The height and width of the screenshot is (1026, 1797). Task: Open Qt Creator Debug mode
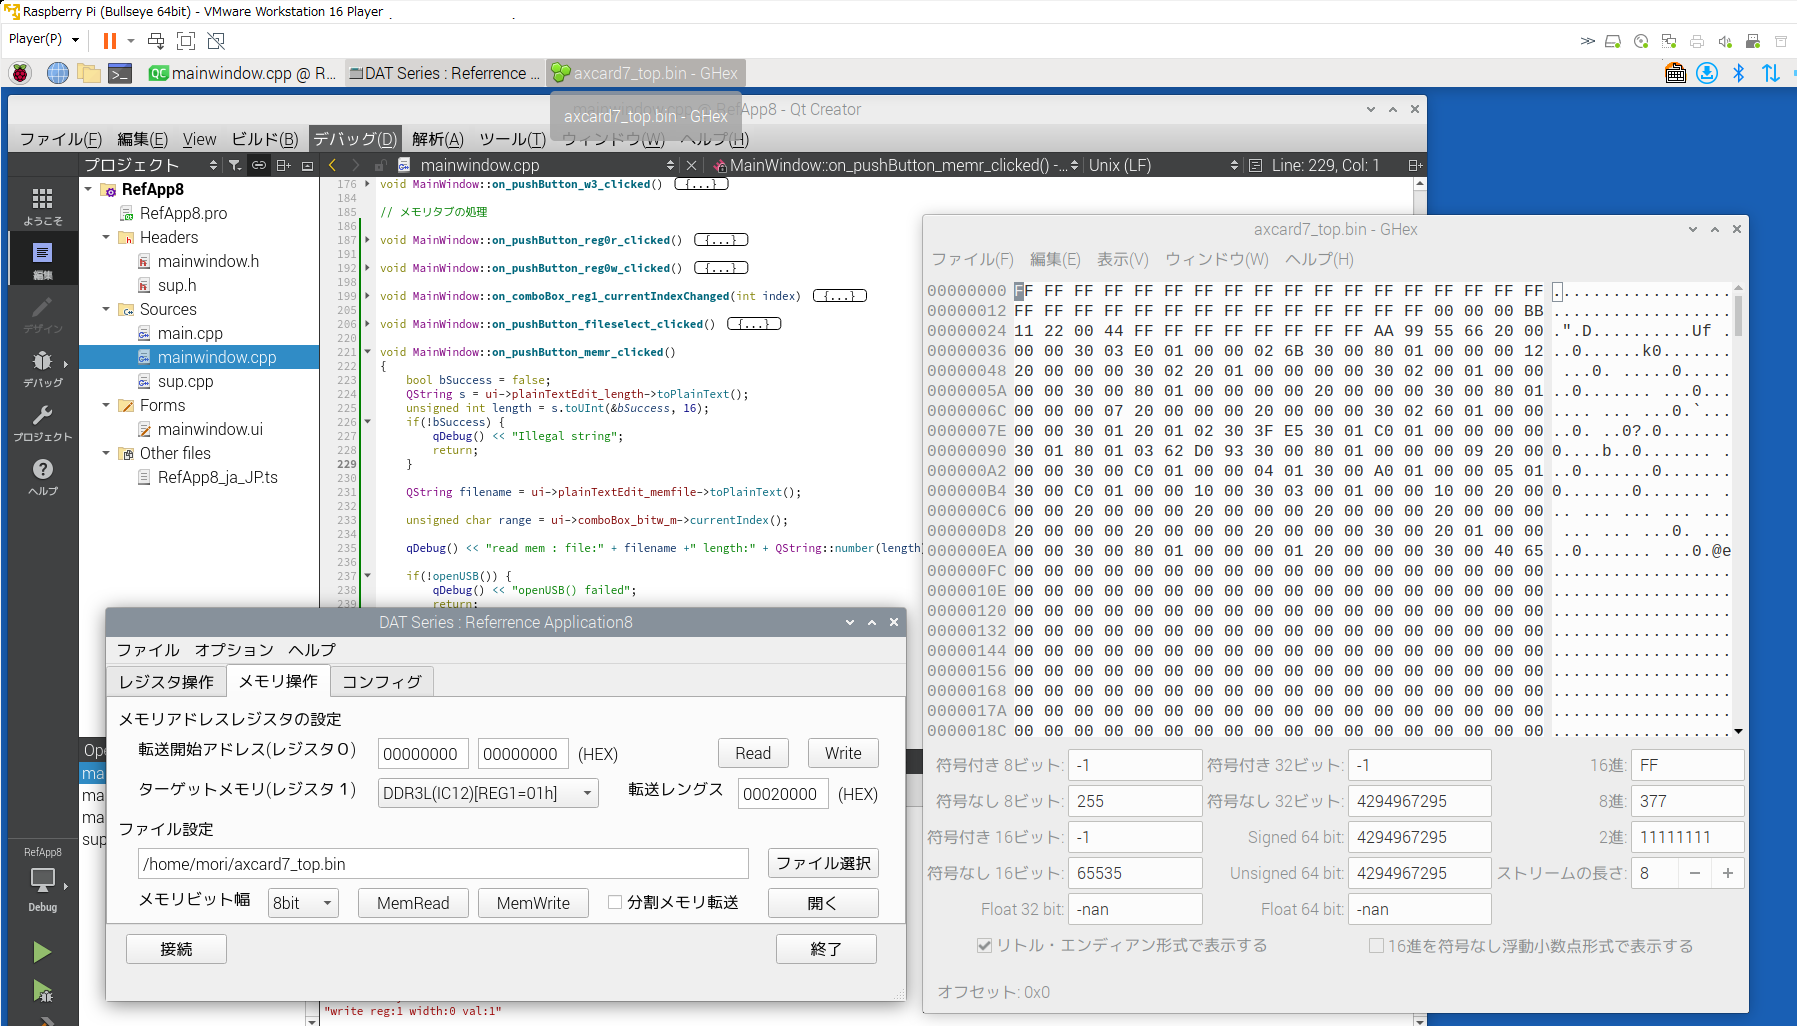tap(42, 368)
